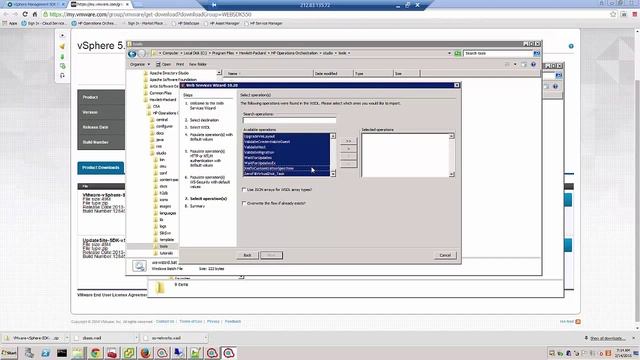This screenshot has width=640, height=360.
Task: Available operations list scroll down arrow
Action: pos(333,174)
